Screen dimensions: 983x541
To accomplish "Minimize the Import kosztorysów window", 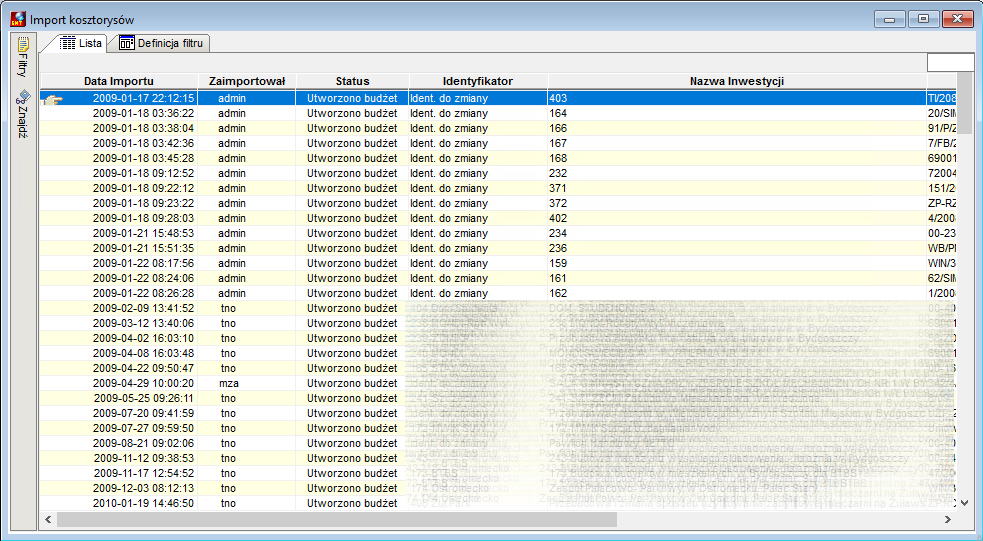I will (890, 19).
